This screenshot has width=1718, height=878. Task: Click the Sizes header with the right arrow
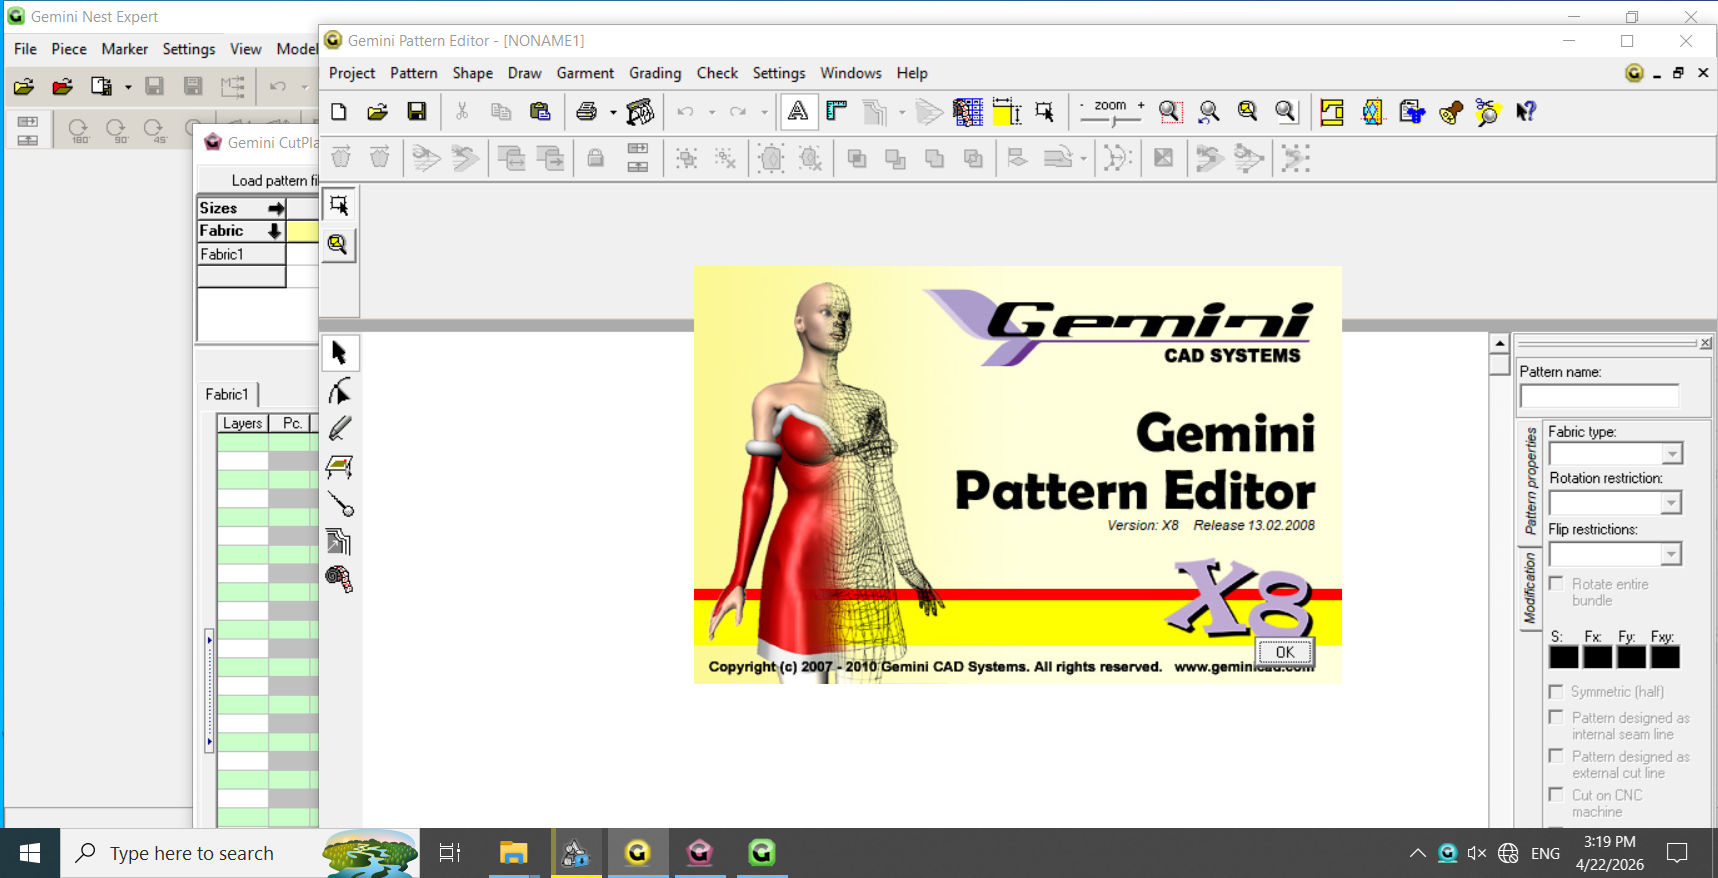click(242, 208)
